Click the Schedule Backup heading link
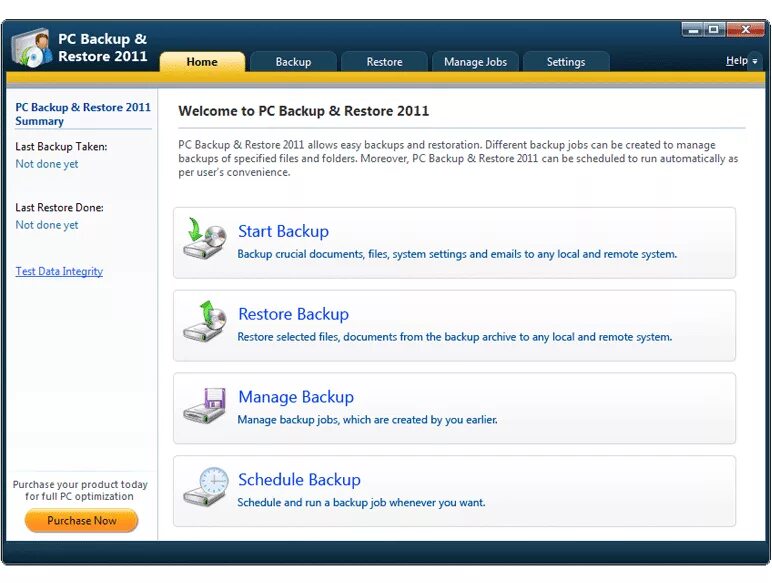 pyautogui.click(x=299, y=479)
